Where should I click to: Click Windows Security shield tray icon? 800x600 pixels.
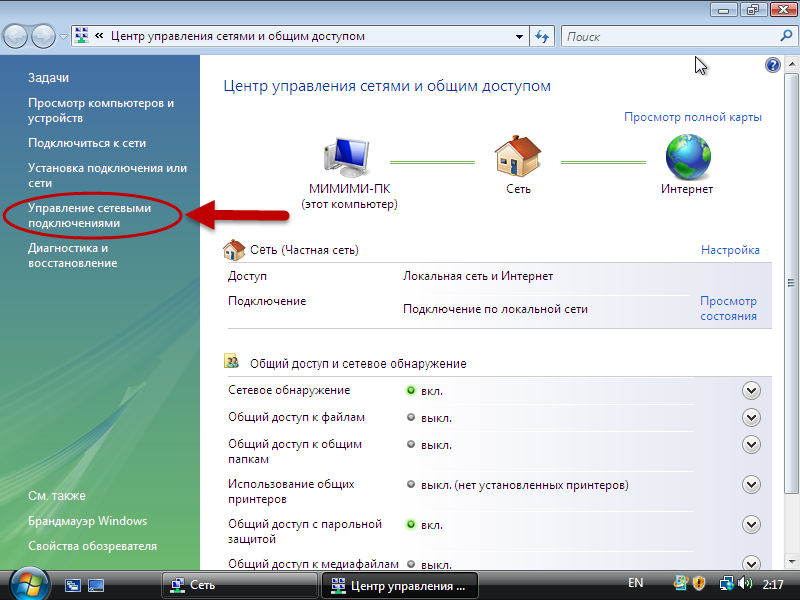698,583
